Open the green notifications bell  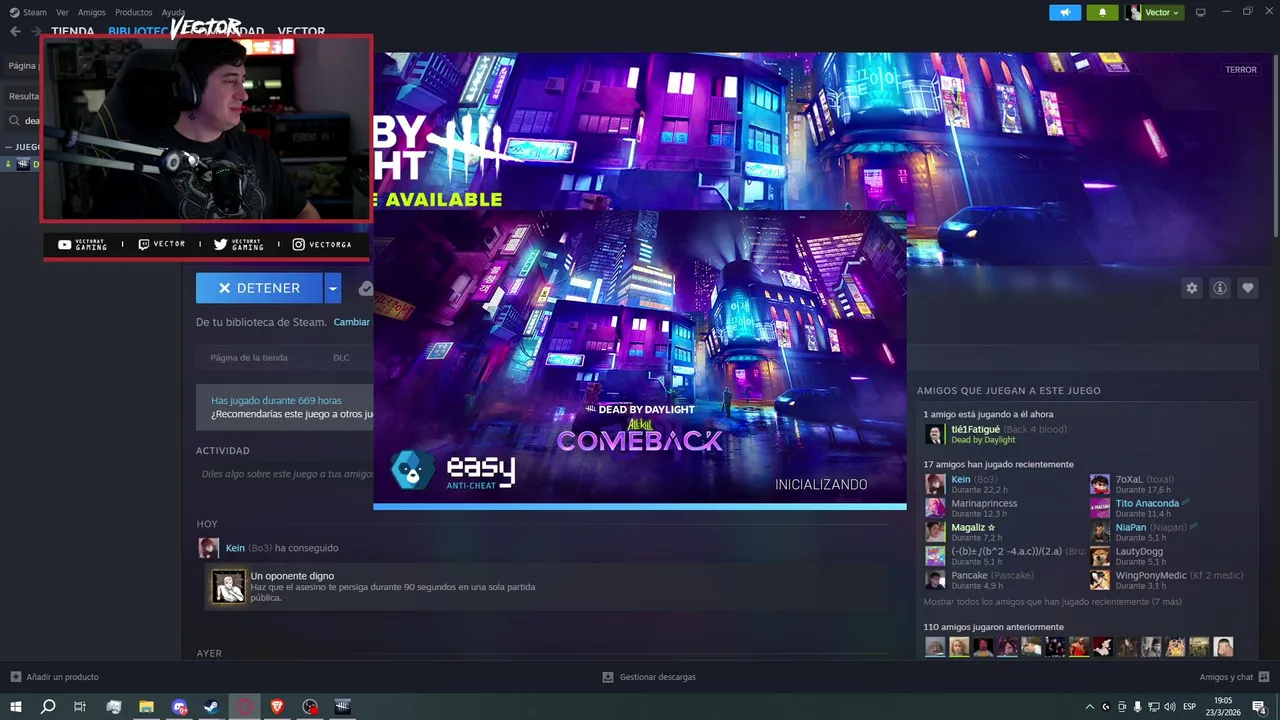[1102, 12]
